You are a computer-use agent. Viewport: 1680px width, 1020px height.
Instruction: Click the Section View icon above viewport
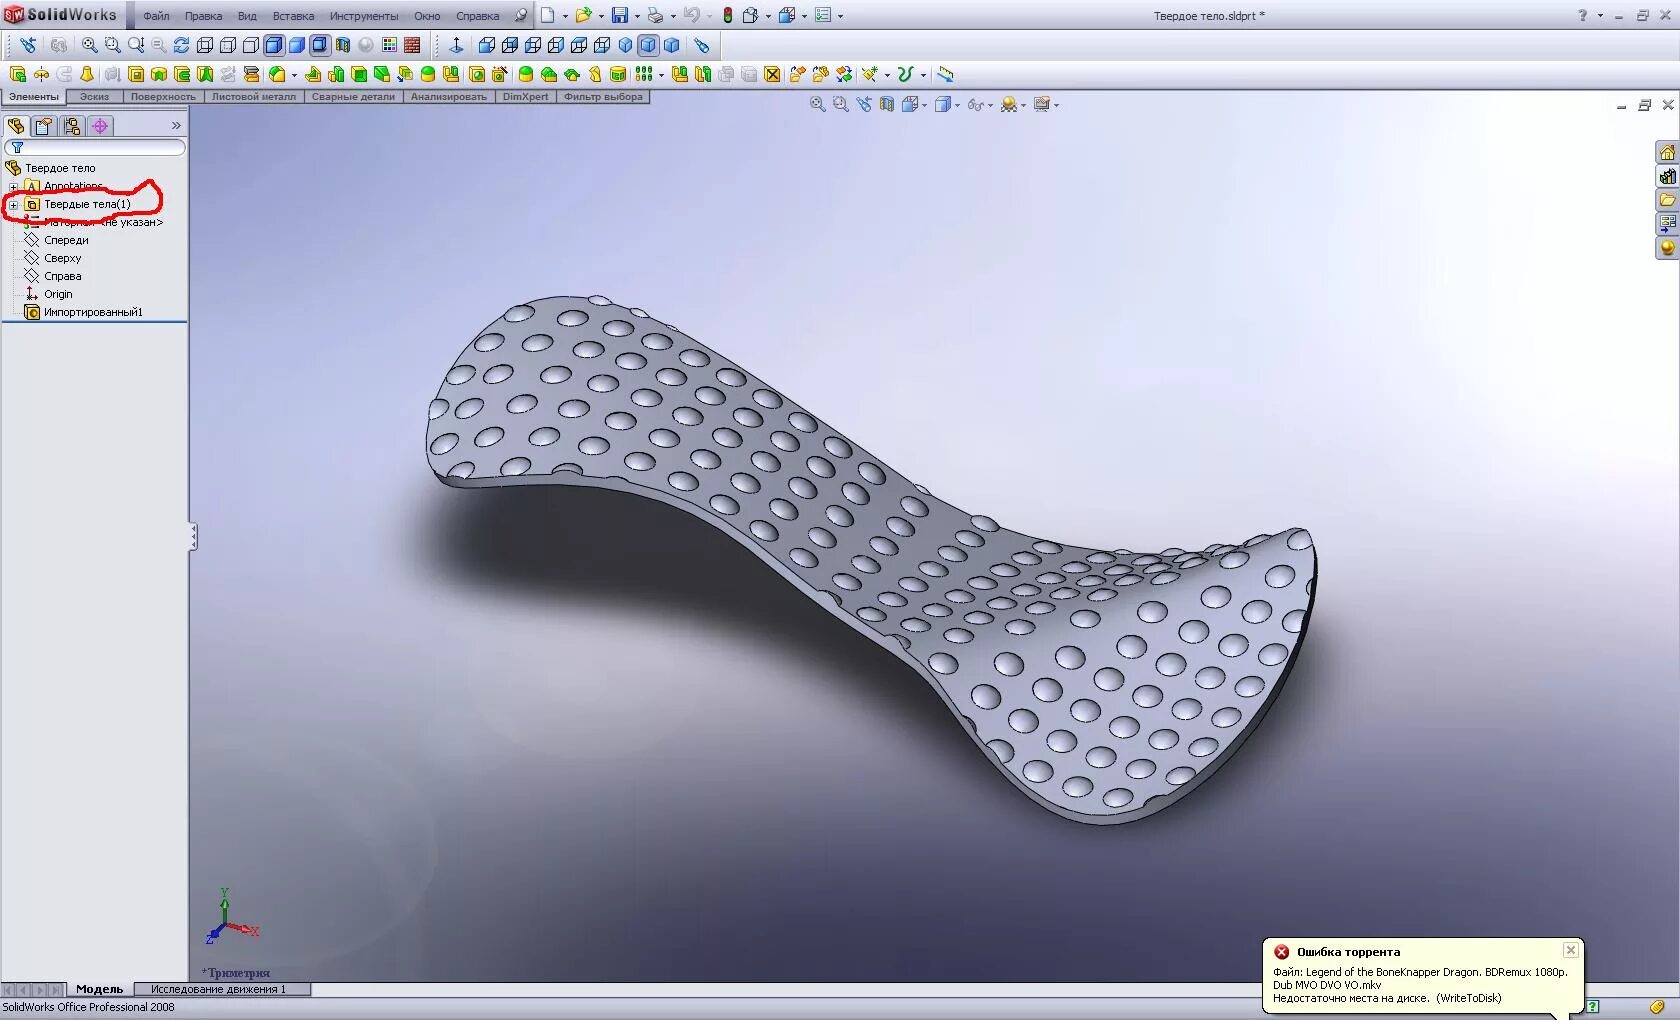pos(887,104)
